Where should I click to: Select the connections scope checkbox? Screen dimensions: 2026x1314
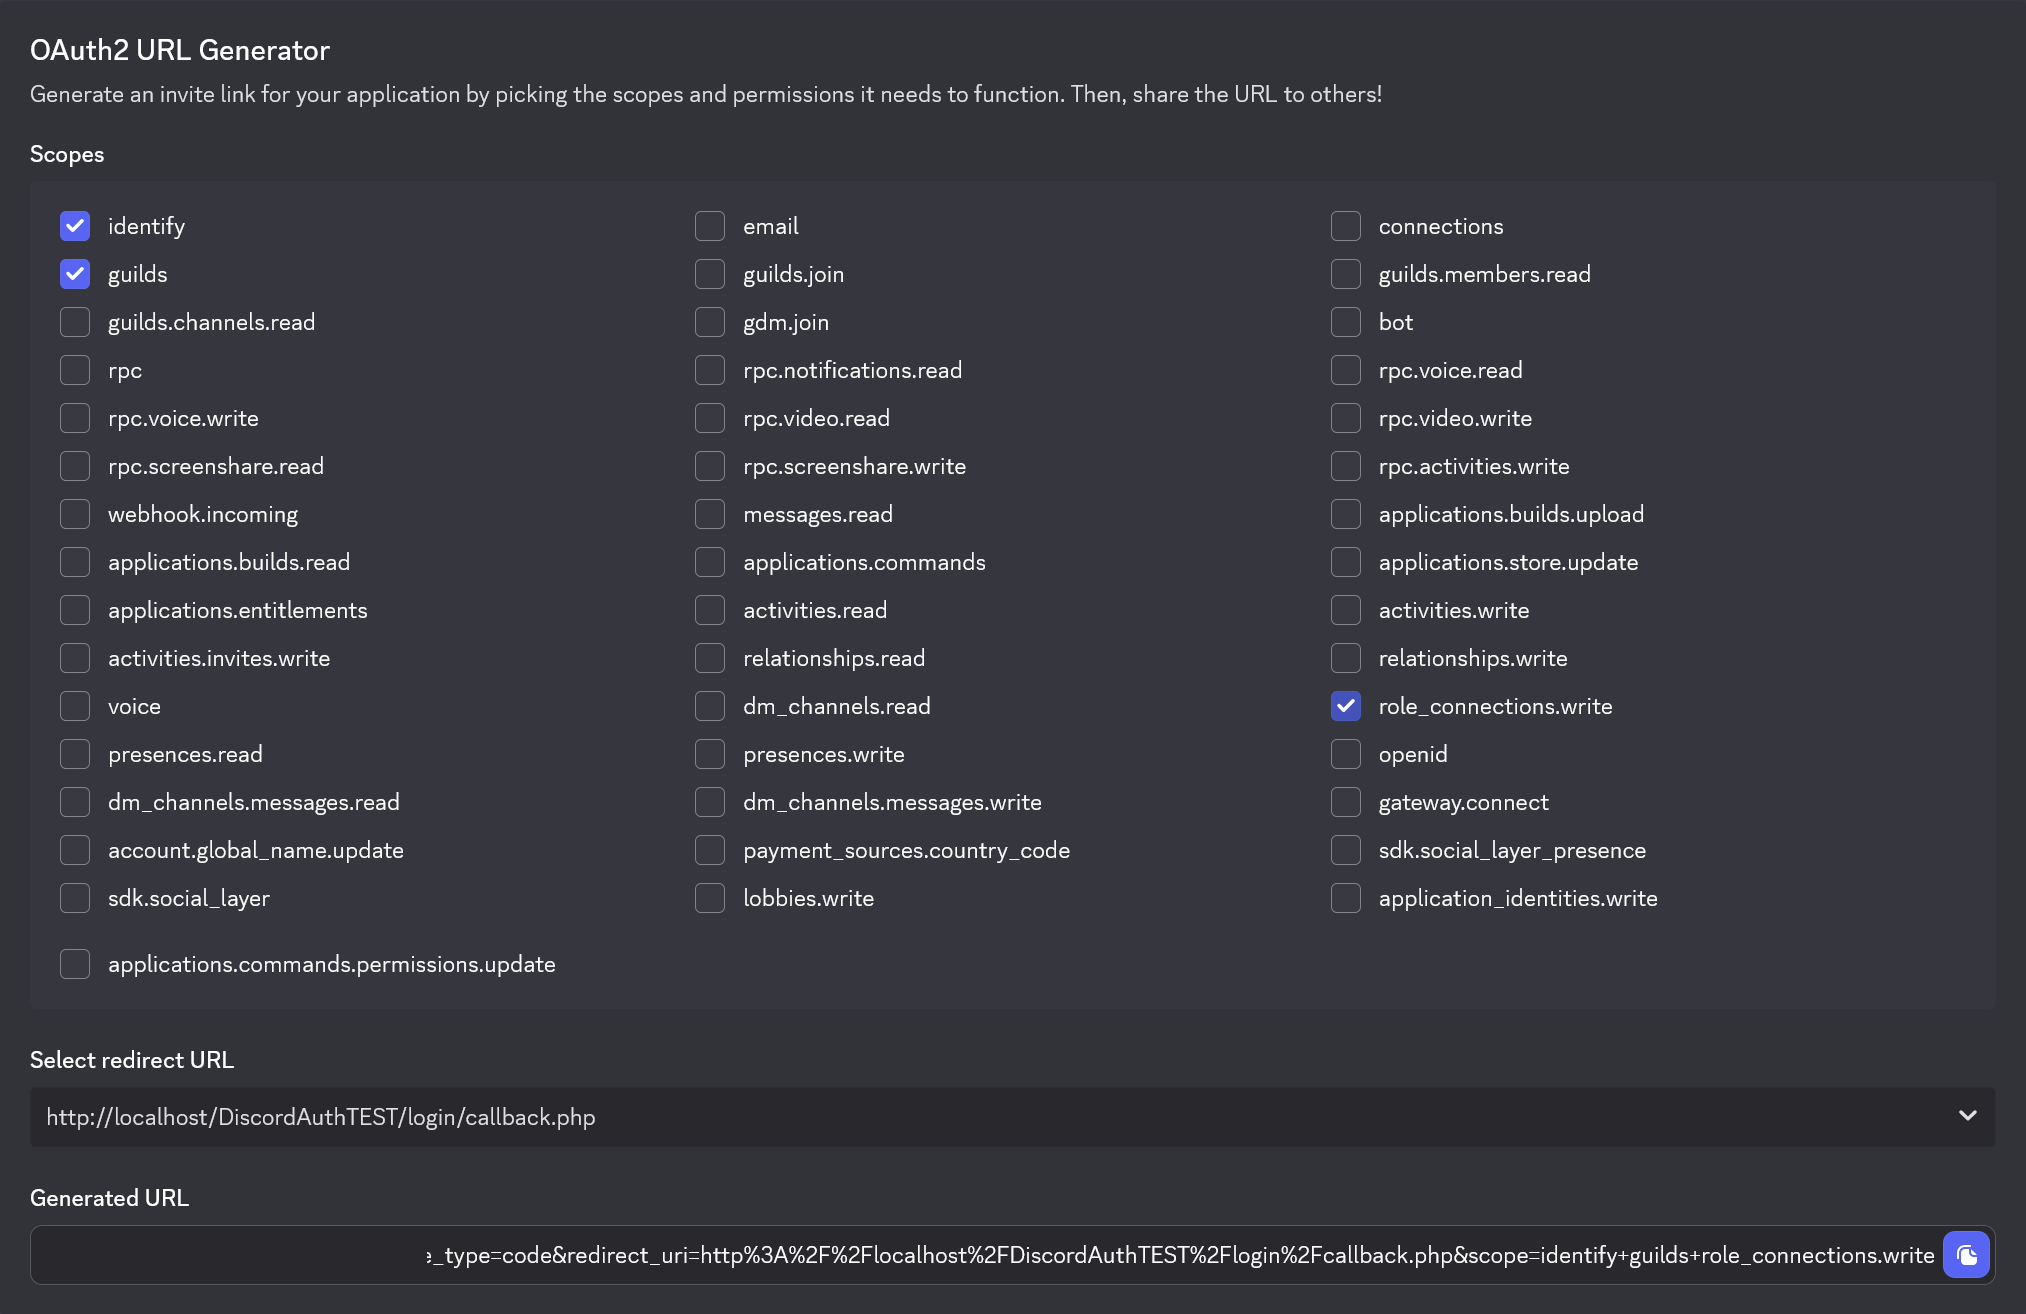click(x=1346, y=226)
